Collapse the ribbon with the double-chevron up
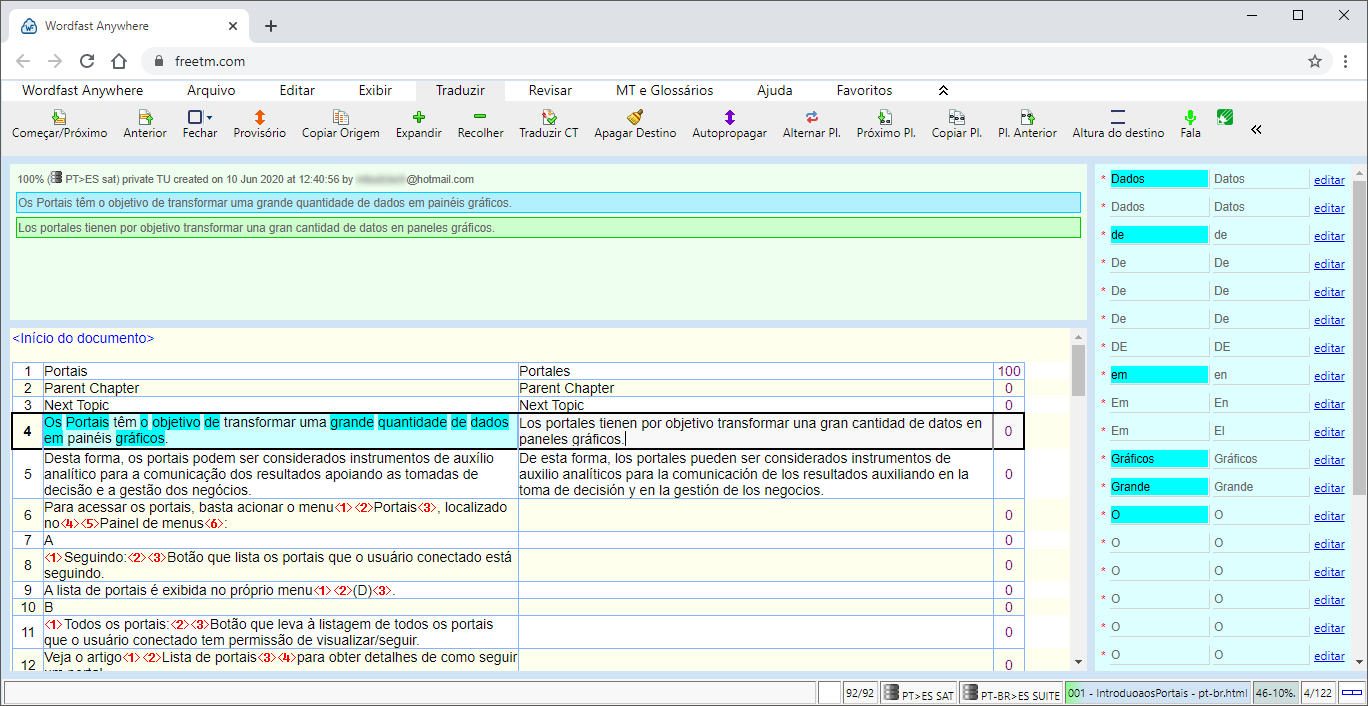This screenshot has width=1368, height=706. click(x=943, y=90)
